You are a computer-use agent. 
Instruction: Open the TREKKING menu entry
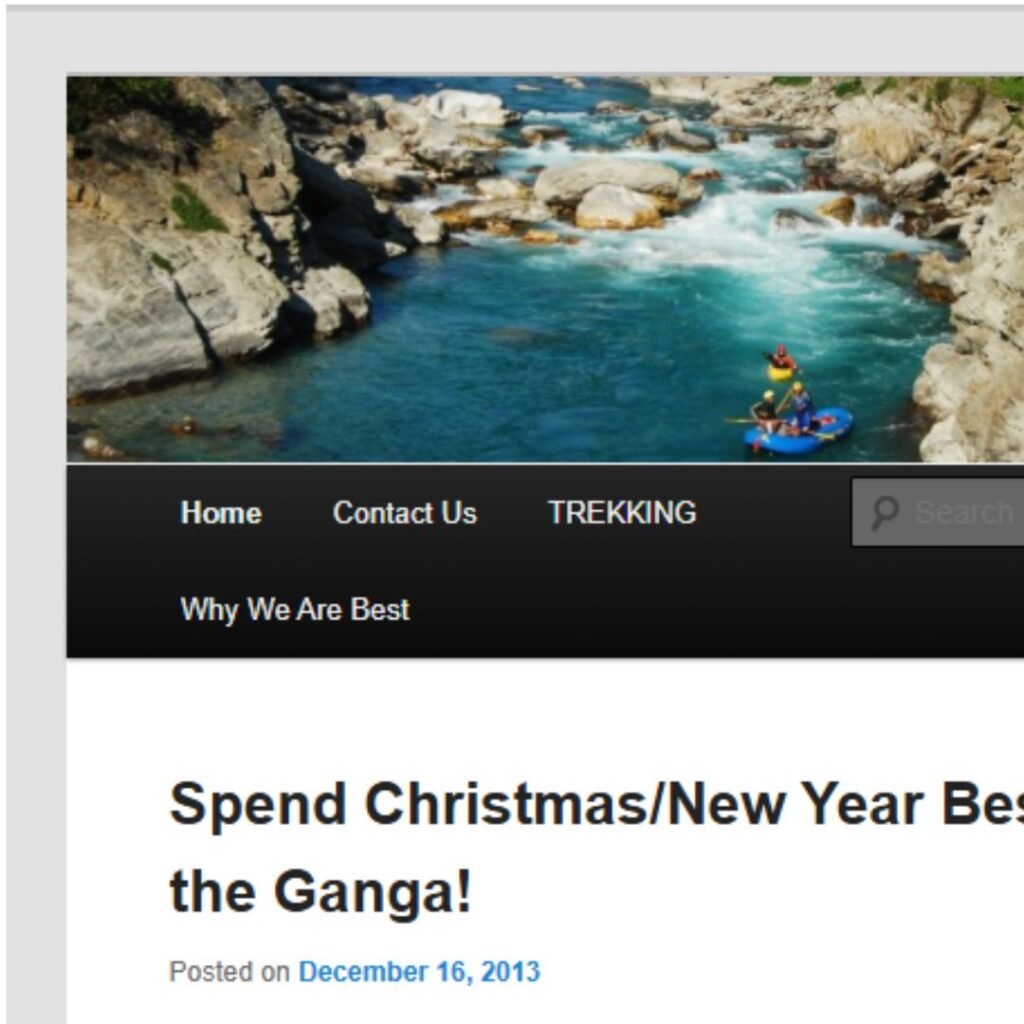pos(622,513)
